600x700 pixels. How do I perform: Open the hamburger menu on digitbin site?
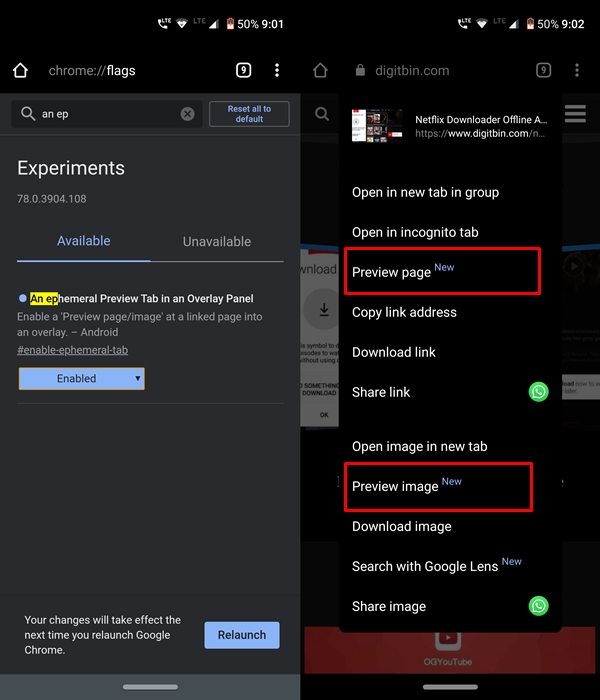point(575,114)
